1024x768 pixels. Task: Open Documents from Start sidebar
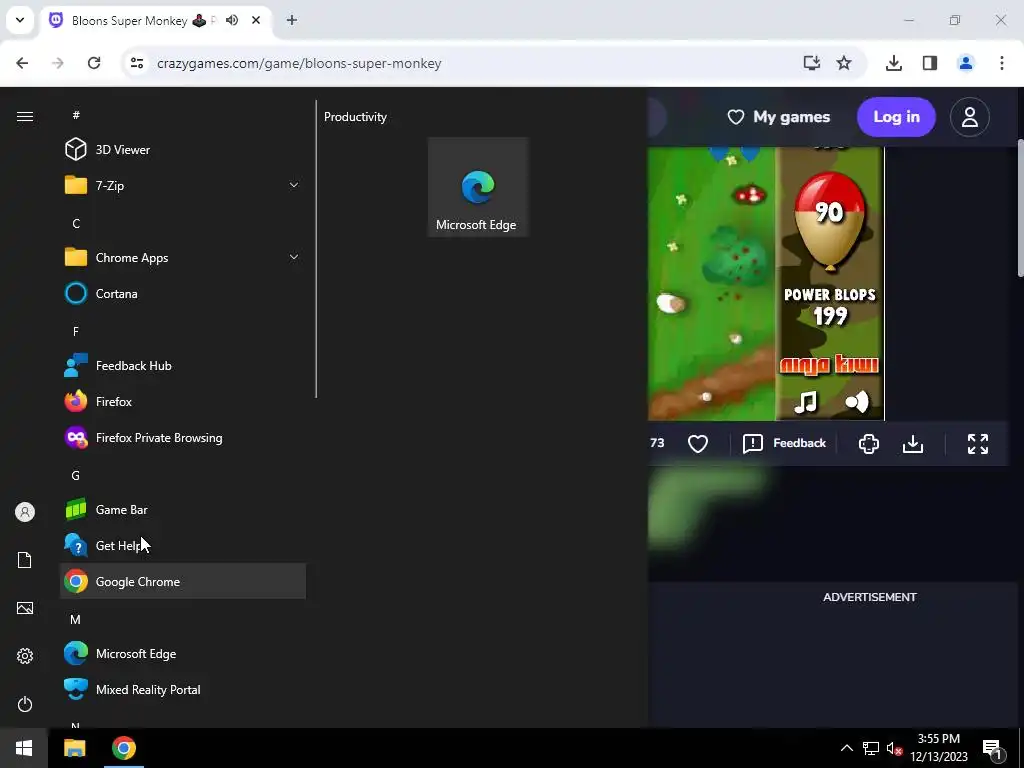point(25,560)
